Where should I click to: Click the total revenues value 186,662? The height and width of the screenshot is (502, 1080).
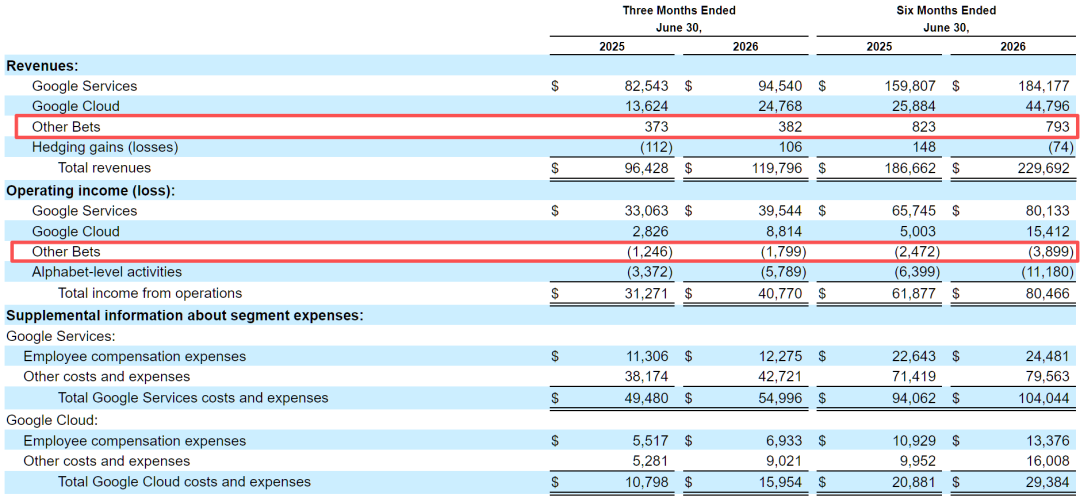coord(909,167)
